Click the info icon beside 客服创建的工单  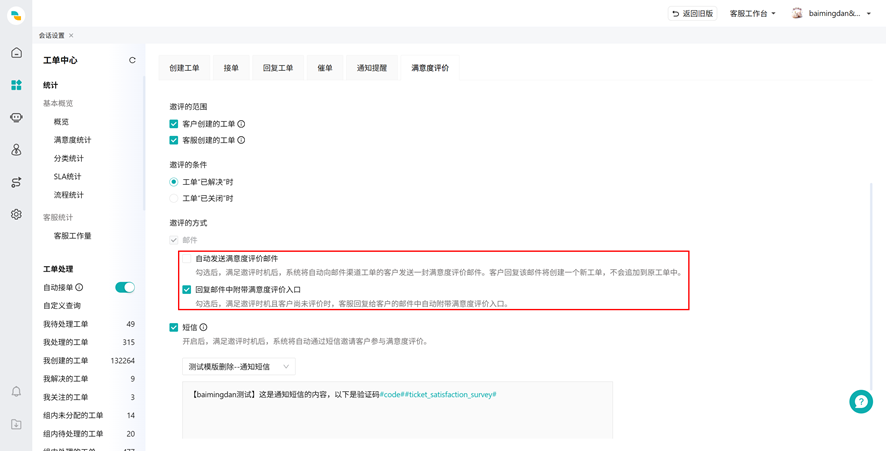(241, 140)
